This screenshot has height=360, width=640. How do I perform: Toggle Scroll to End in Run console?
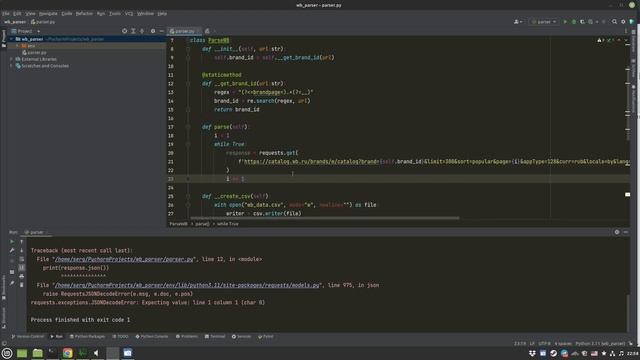pos(22,267)
